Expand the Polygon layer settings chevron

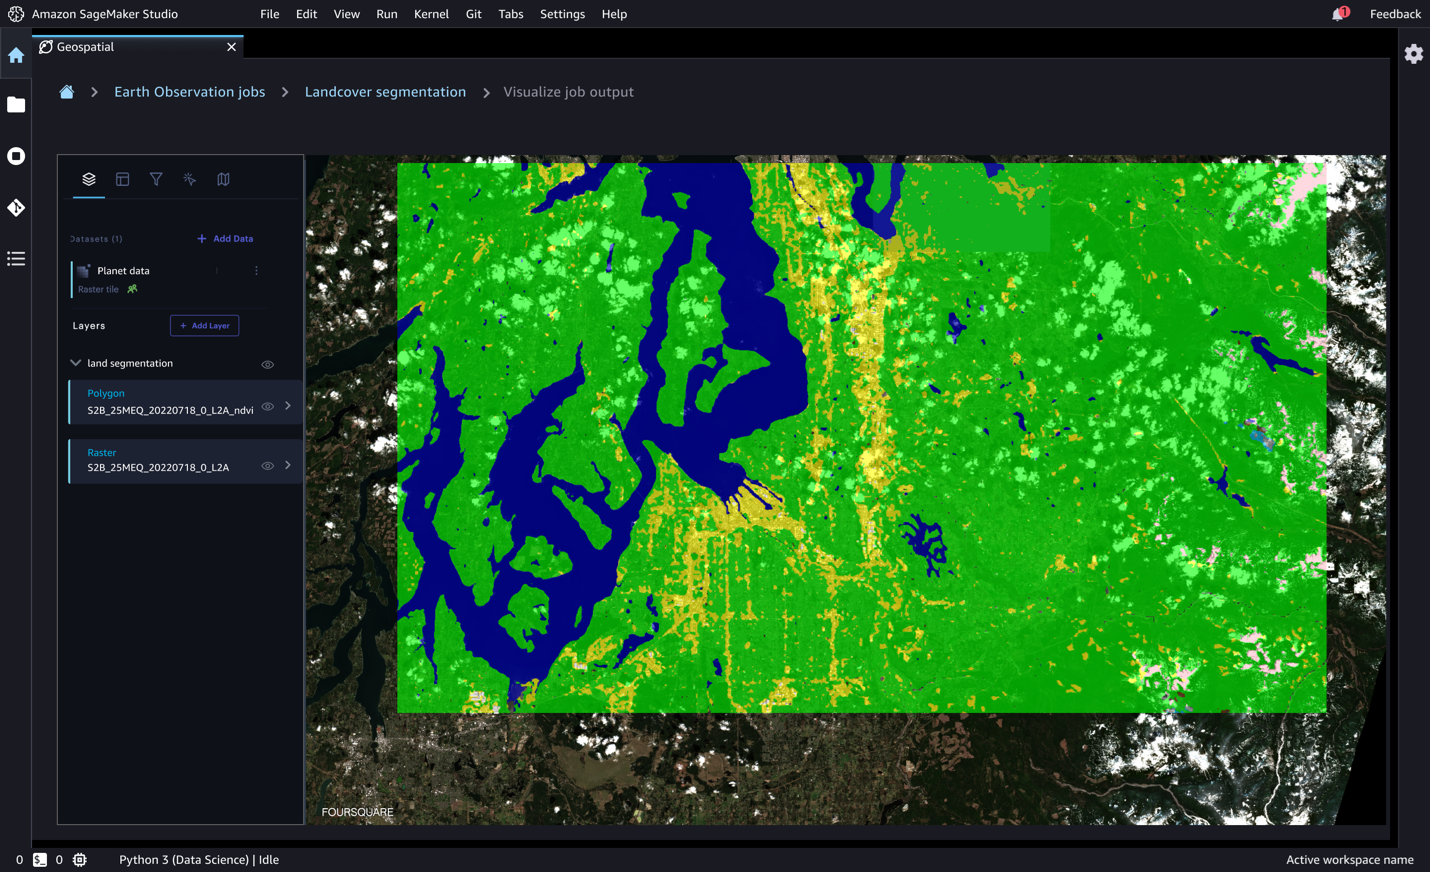[288, 406]
